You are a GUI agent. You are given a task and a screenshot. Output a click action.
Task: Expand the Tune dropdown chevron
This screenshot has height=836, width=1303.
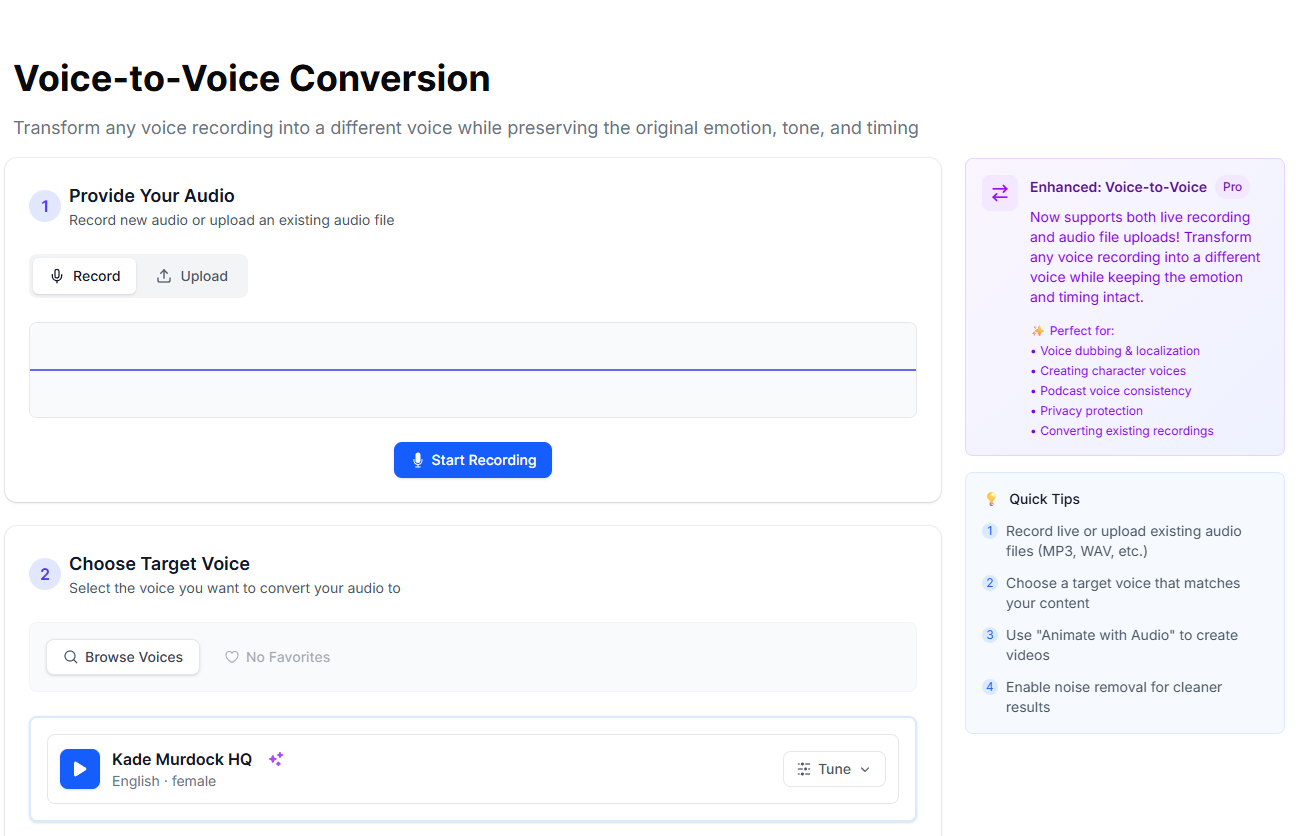[x=865, y=769]
